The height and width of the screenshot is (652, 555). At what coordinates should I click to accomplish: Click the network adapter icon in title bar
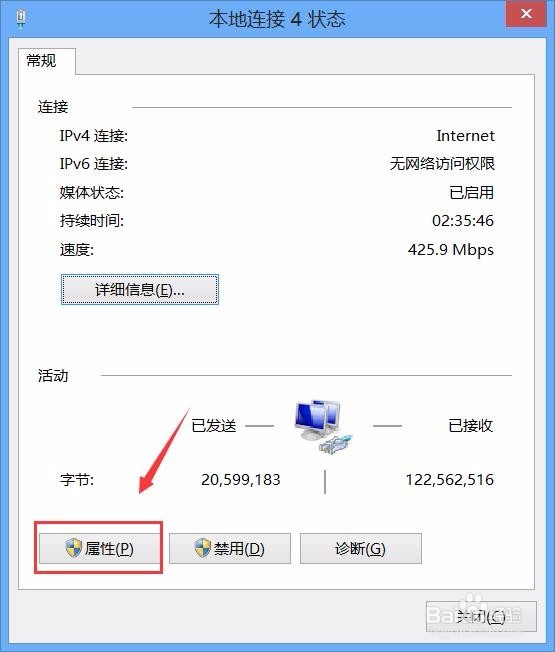point(21,18)
